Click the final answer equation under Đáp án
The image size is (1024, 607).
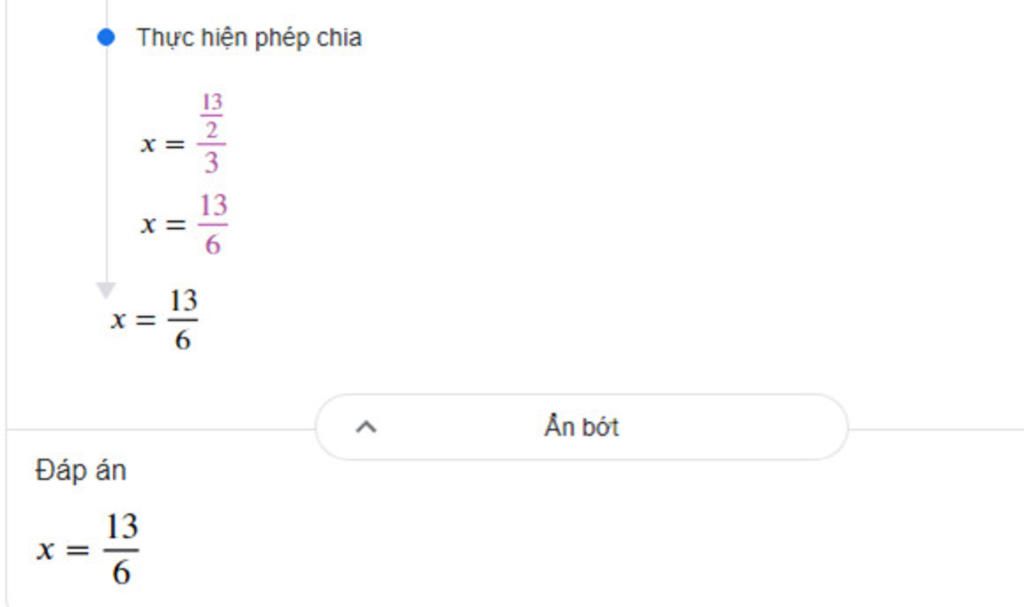coord(88,549)
